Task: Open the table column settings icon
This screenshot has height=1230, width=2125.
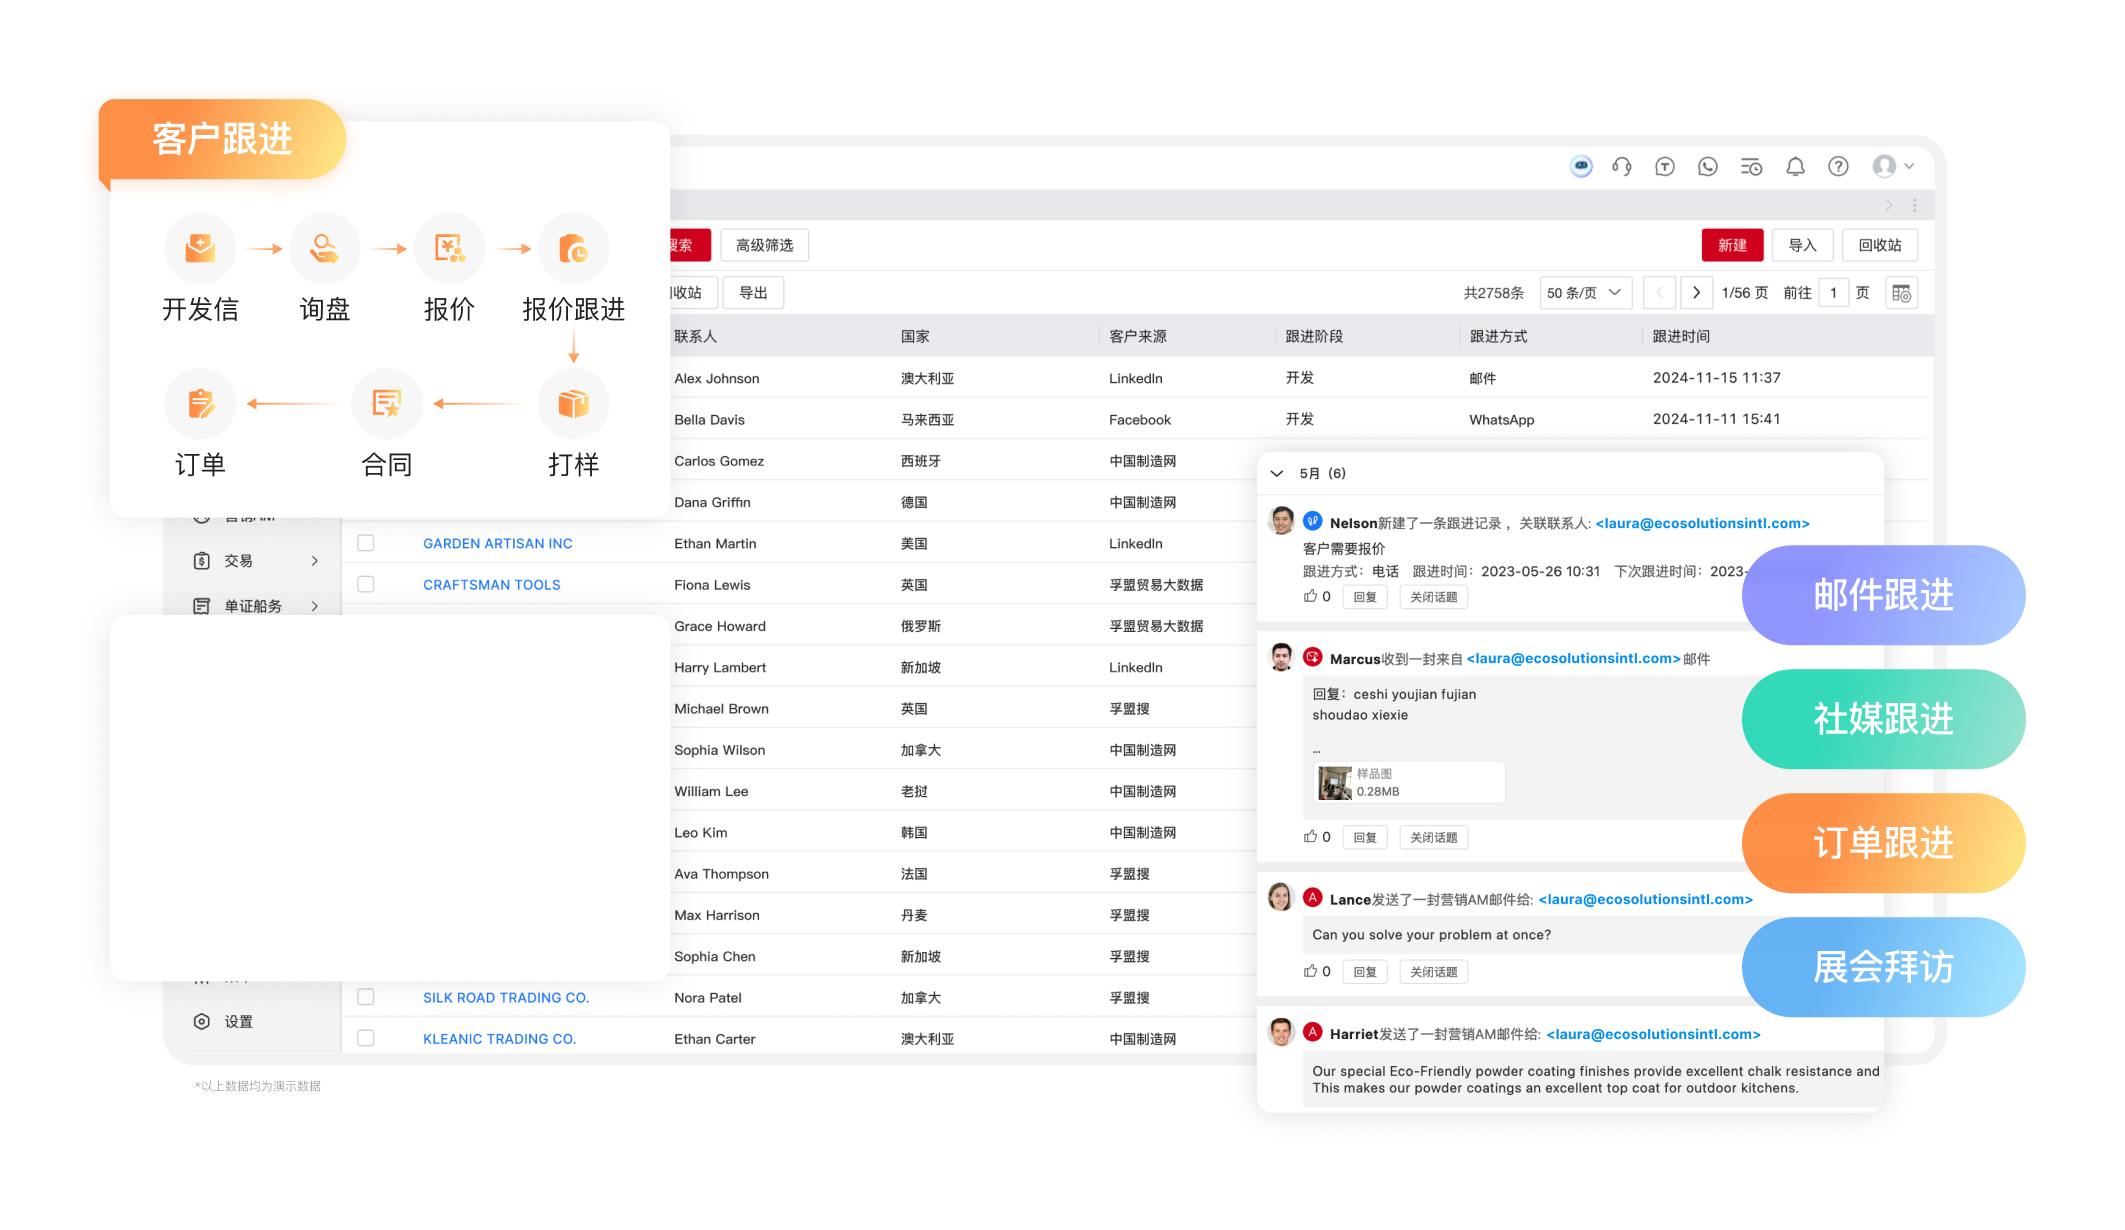Action: click(1901, 293)
